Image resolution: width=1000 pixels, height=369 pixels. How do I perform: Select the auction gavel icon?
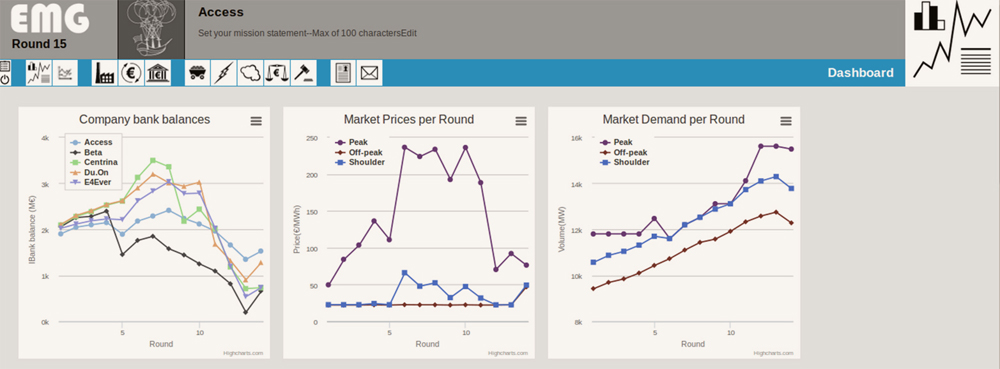[x=304, y=73]
